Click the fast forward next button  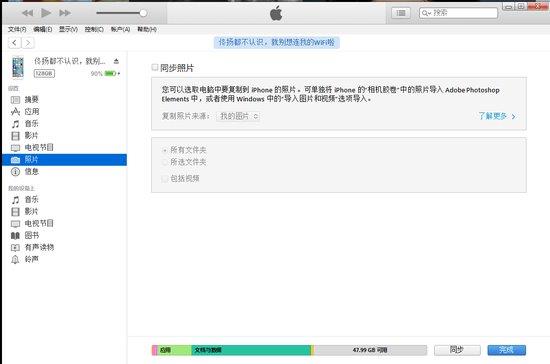pos(65,13)
